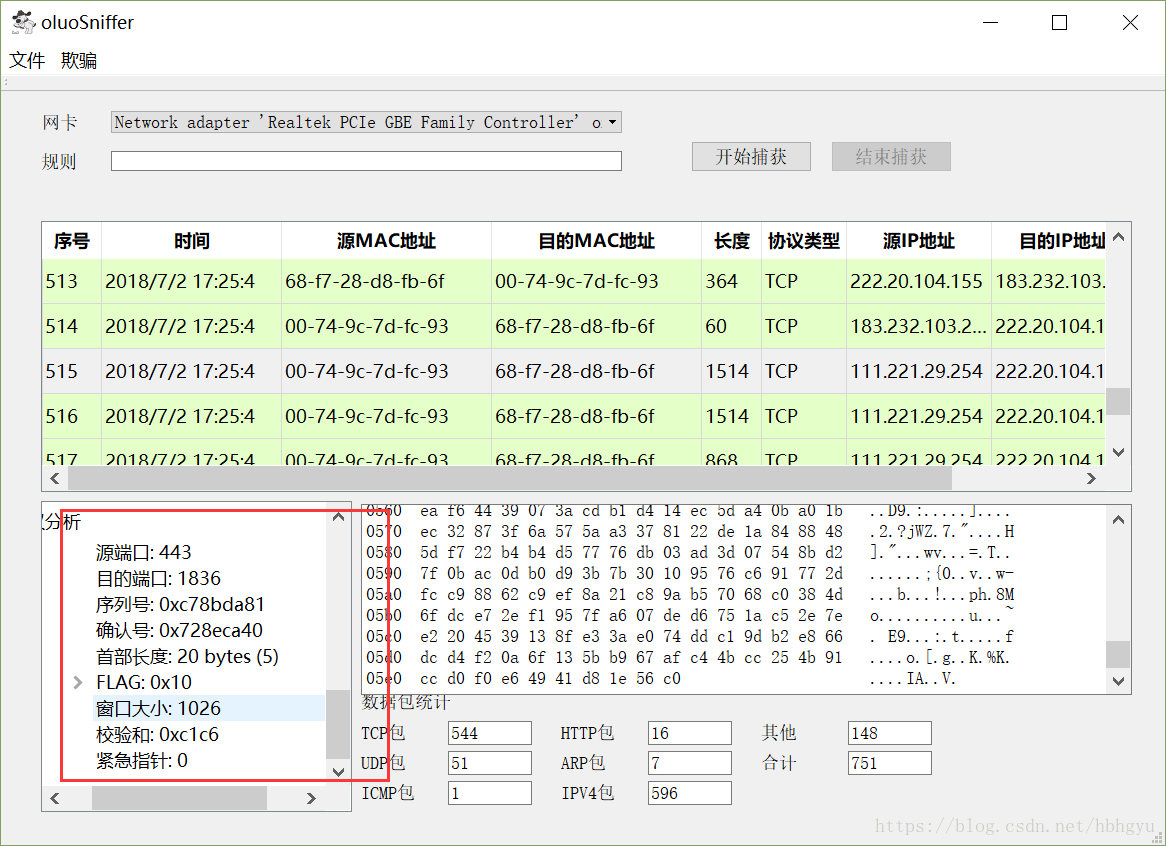Click the analysis tree scroll up arrow
The image size is (1166, 846).
pos(338,517)
